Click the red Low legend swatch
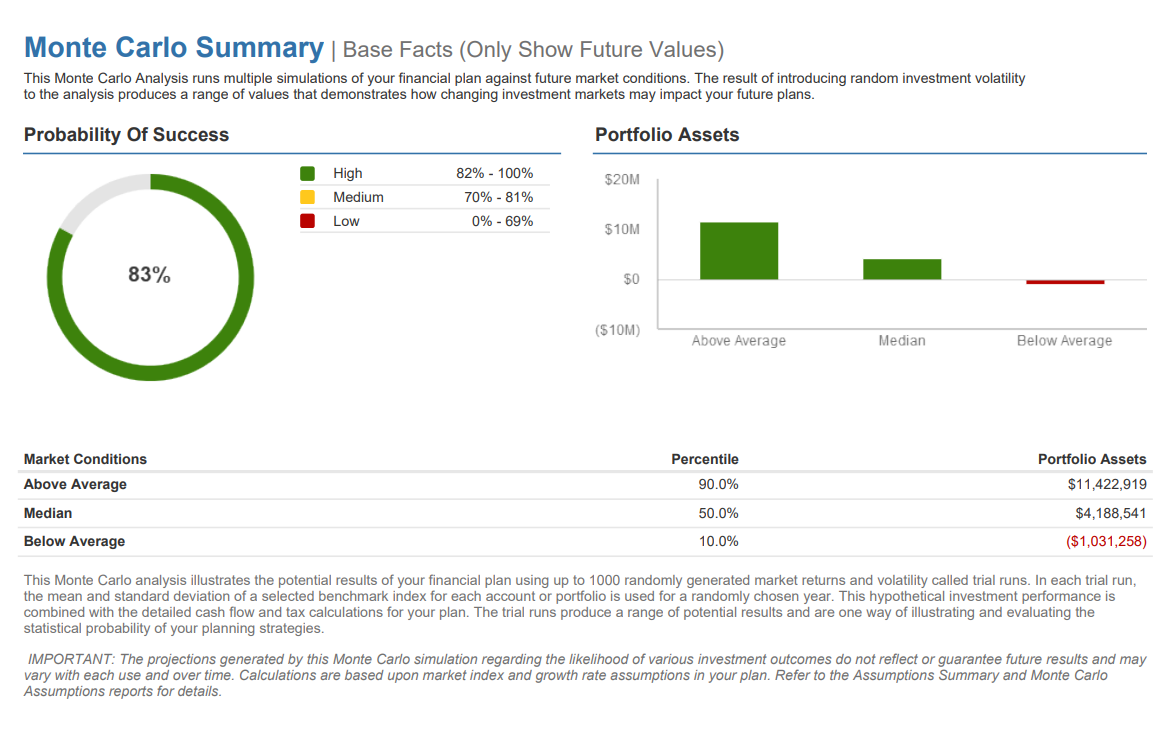1170x745 pixels. (308, 221)
